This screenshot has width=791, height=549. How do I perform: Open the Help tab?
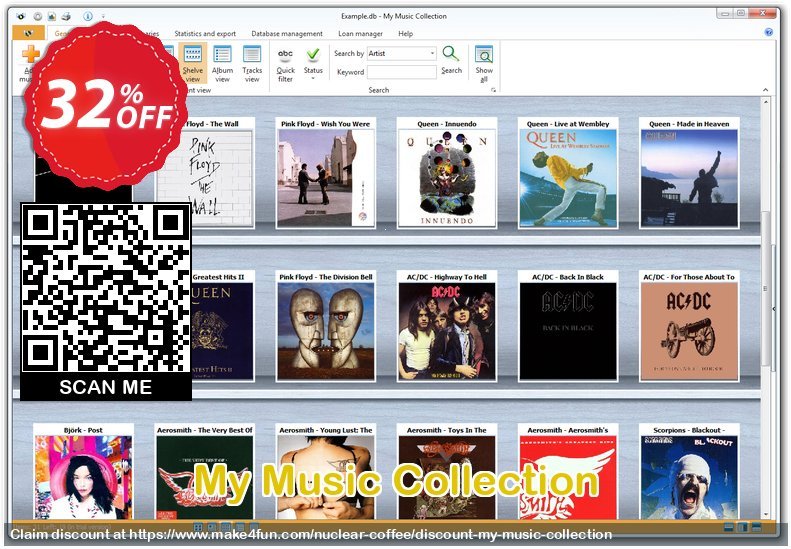(405, 34)
